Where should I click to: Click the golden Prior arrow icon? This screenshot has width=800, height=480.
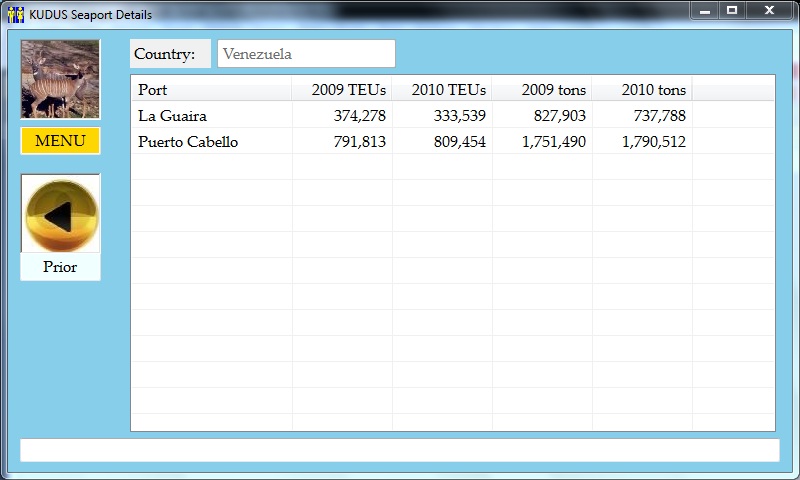[60, 214]
